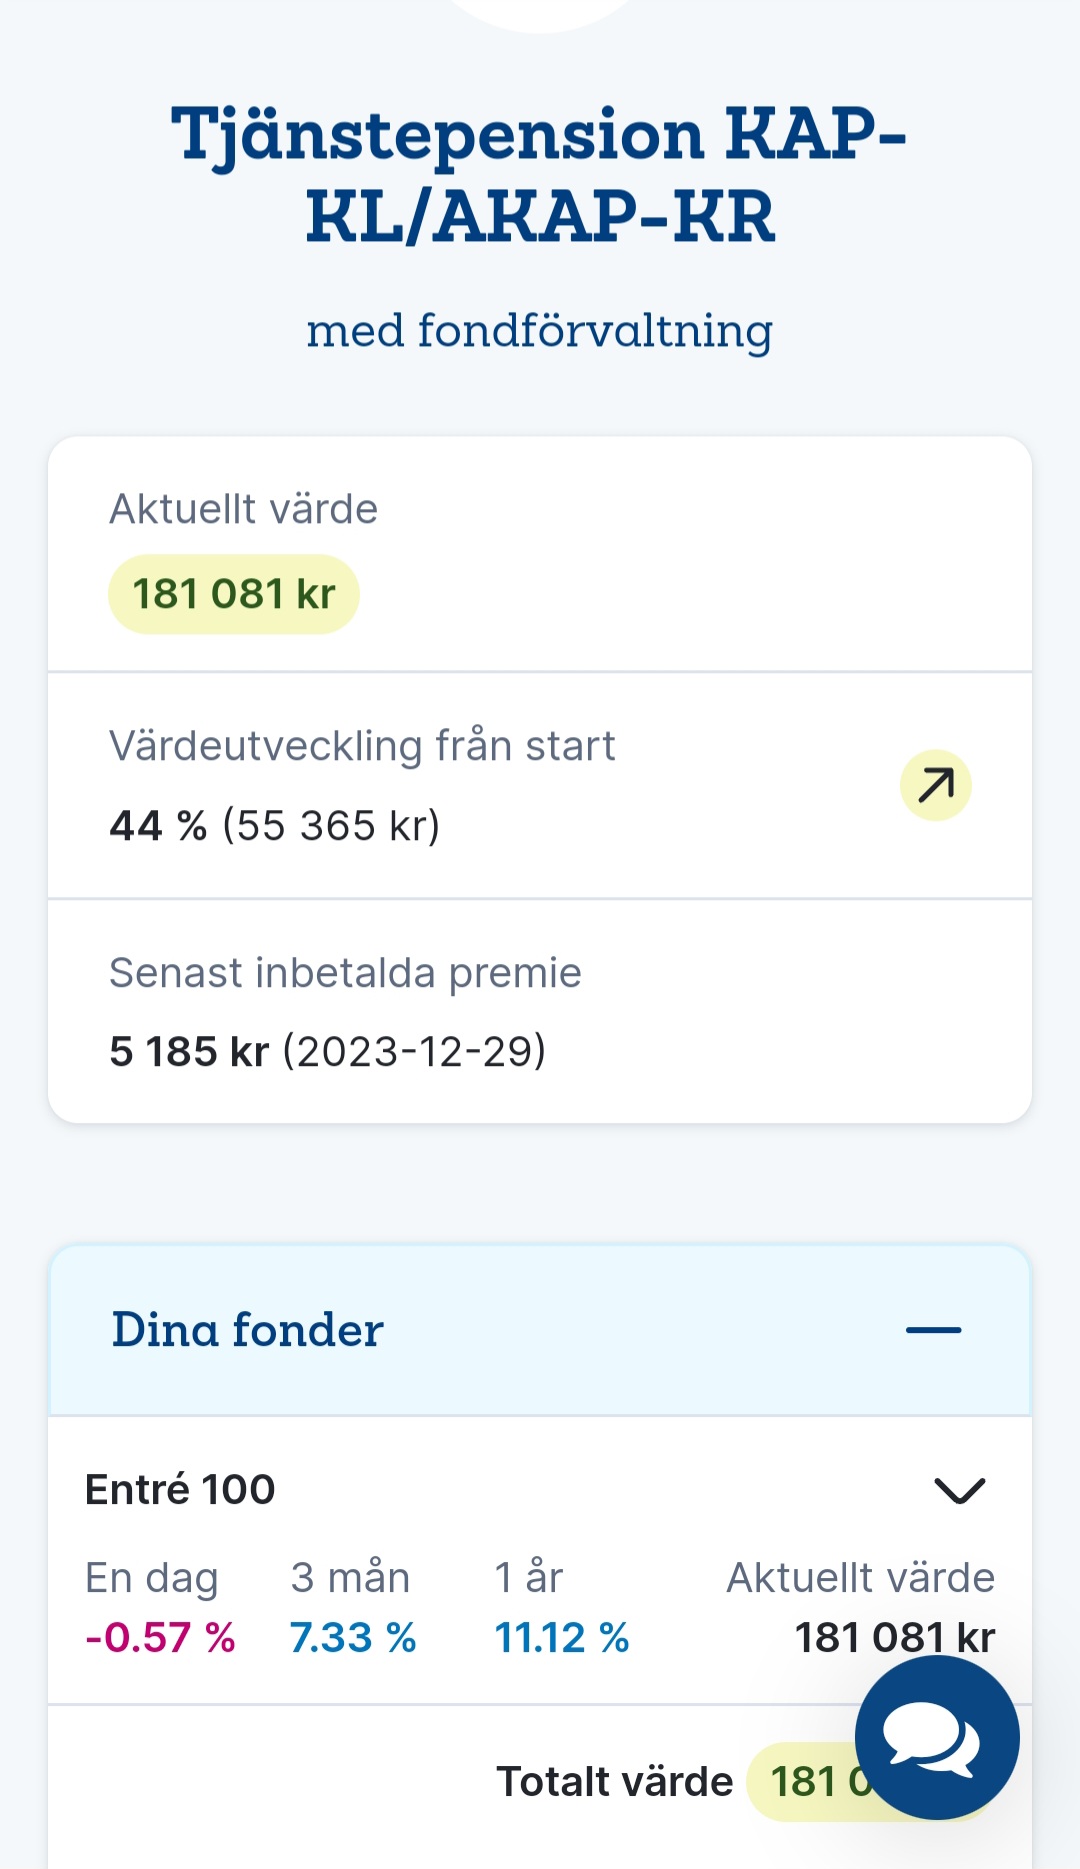Tap the 5 185 kr premium amount
The width and height of the screenshot is (1080, 1869).
click(189, 1051)
